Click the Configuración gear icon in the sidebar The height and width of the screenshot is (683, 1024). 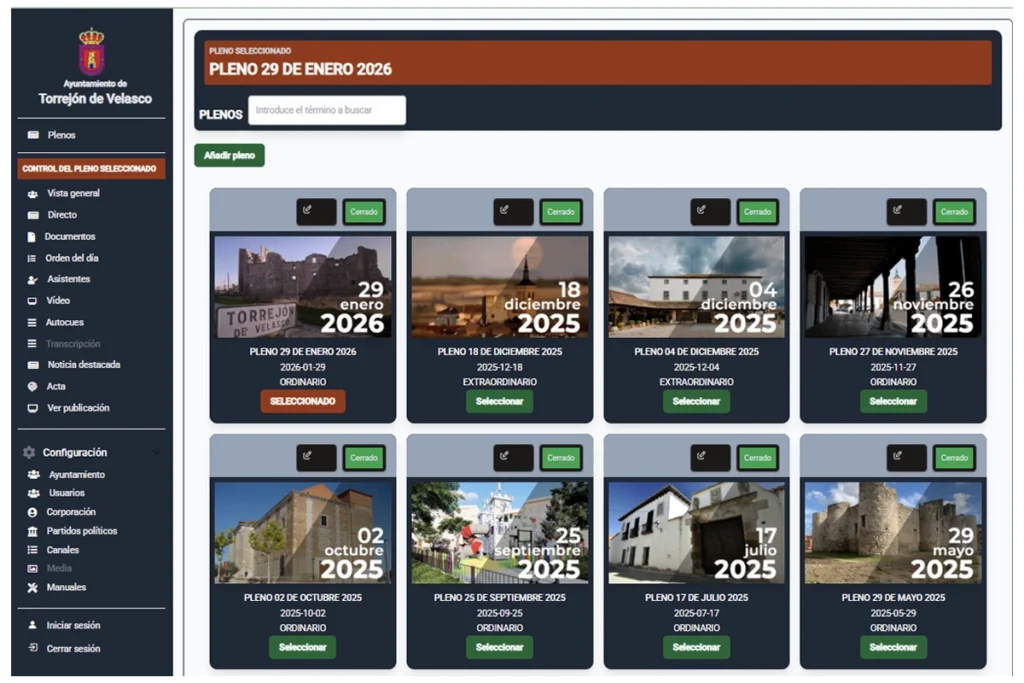pyautogui.click(x=29, y=452)
